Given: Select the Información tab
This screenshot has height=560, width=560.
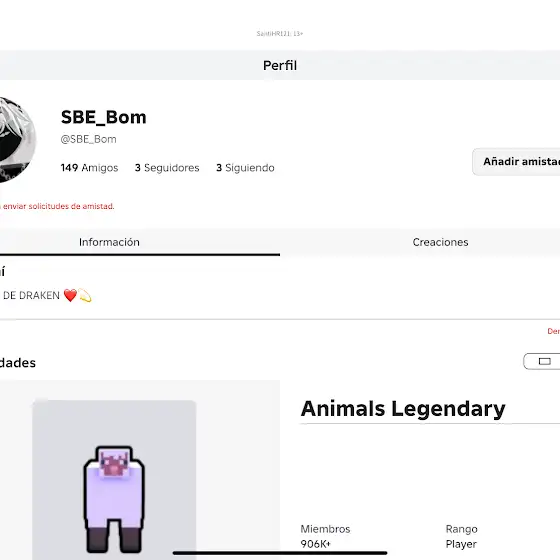Looking at the screenshot, I should (x=109, y=242).
